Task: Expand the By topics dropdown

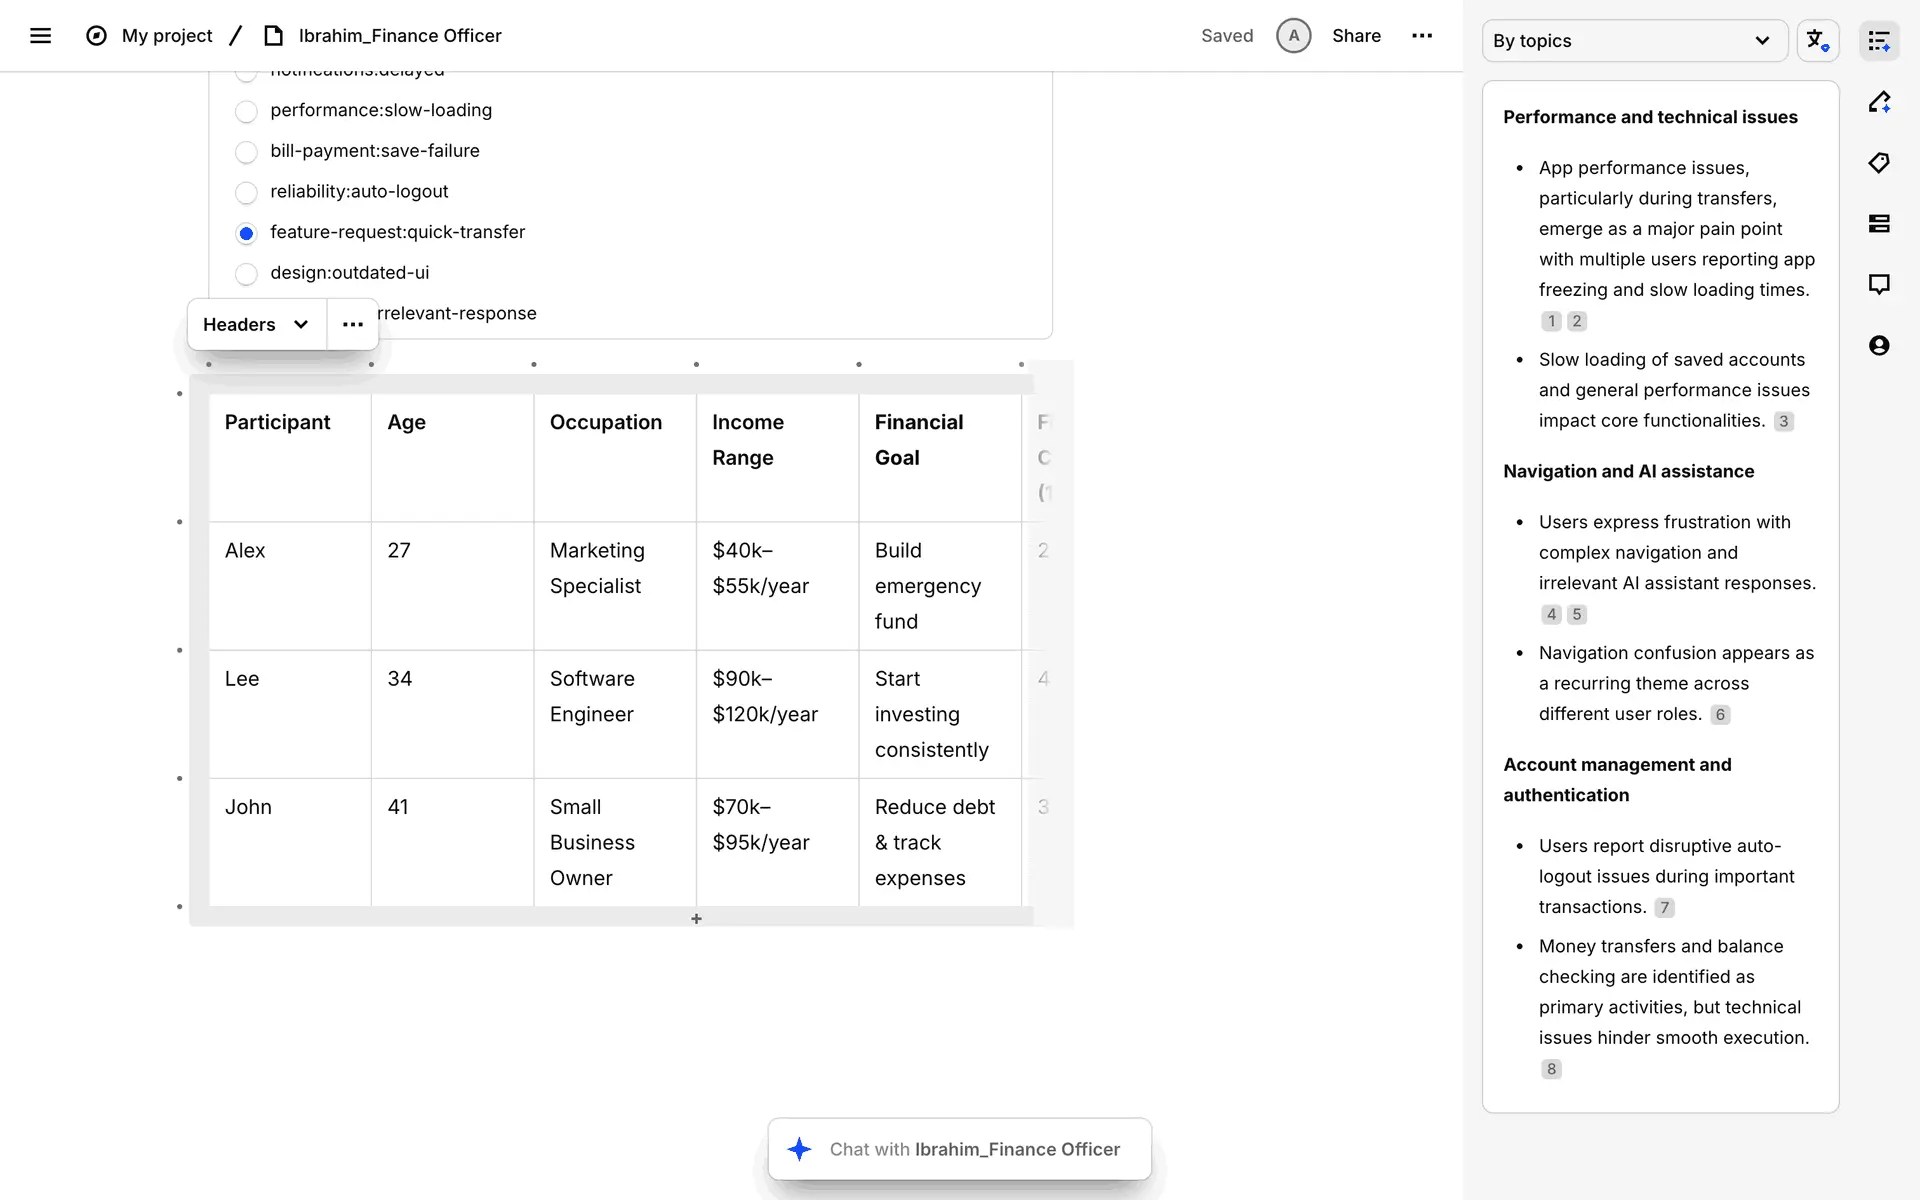Action: tap(1633, 41)
